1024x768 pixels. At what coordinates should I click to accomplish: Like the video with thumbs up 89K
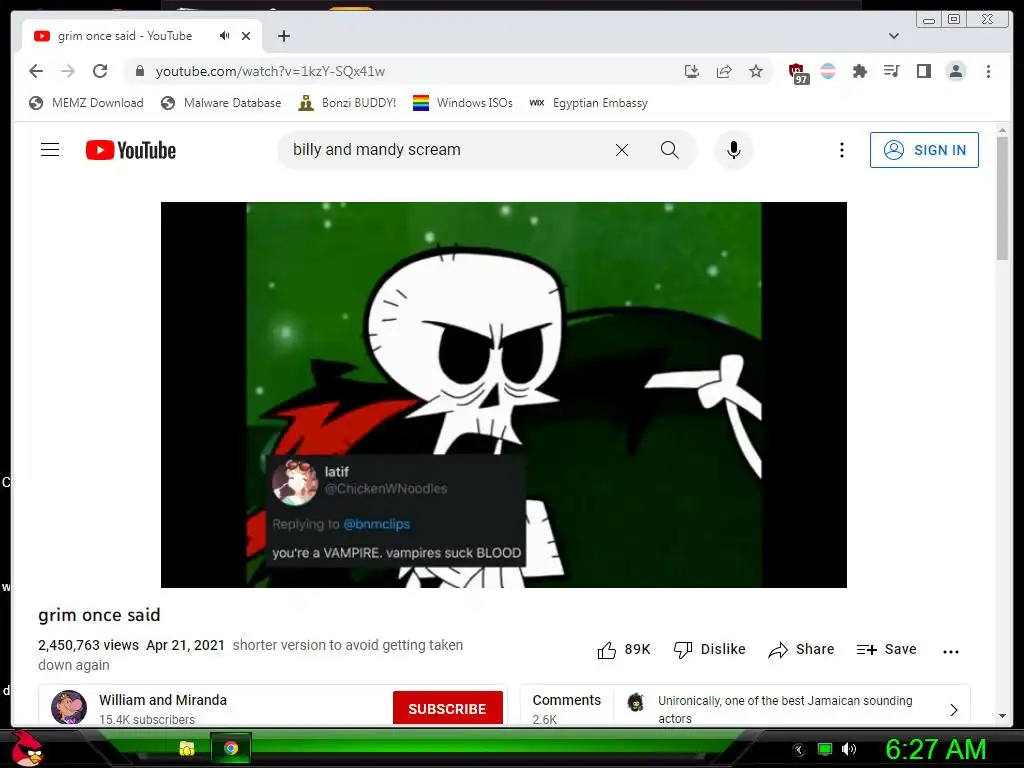coord(624,650)
